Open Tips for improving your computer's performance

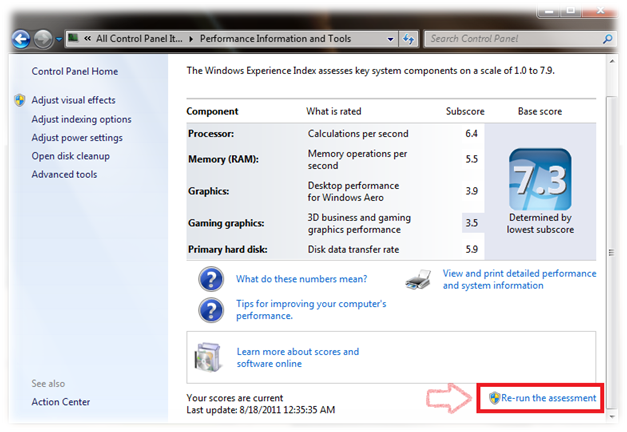tap(311, 310)
